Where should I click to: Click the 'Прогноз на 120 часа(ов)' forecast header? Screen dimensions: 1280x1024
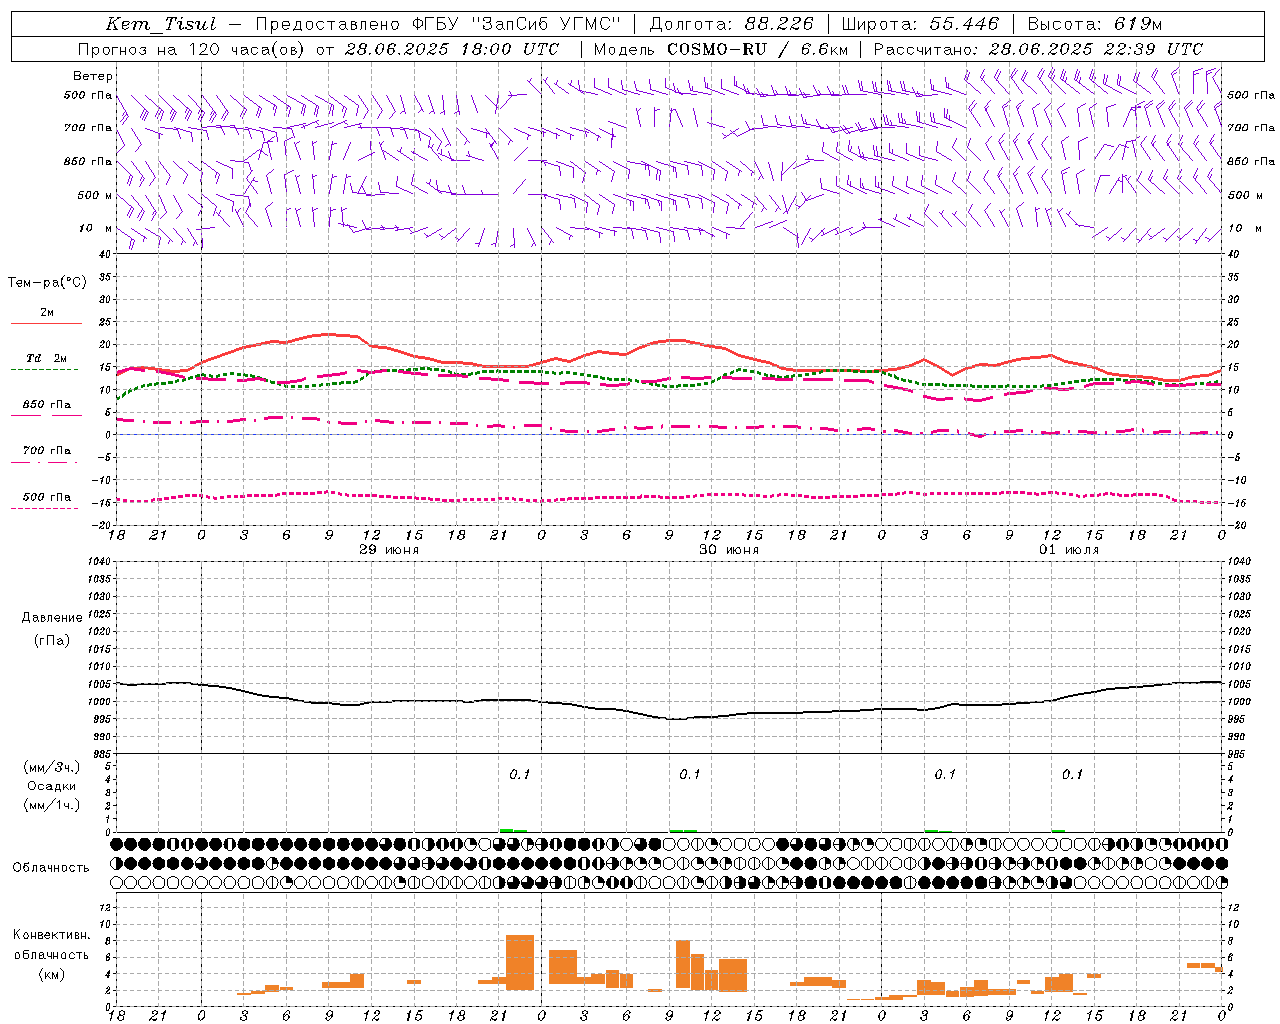coord(191,49)
